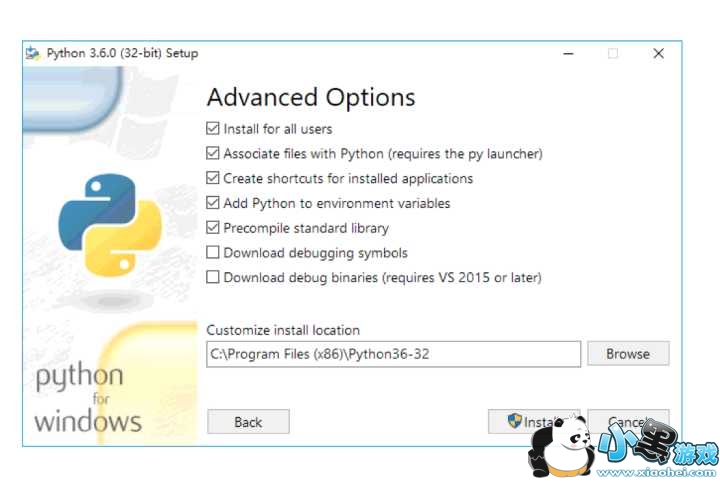Image resolution: width=720 pixels, height=481 pixels.
Task: Check Download debug binaries option
Action: [x=213, y=277]
